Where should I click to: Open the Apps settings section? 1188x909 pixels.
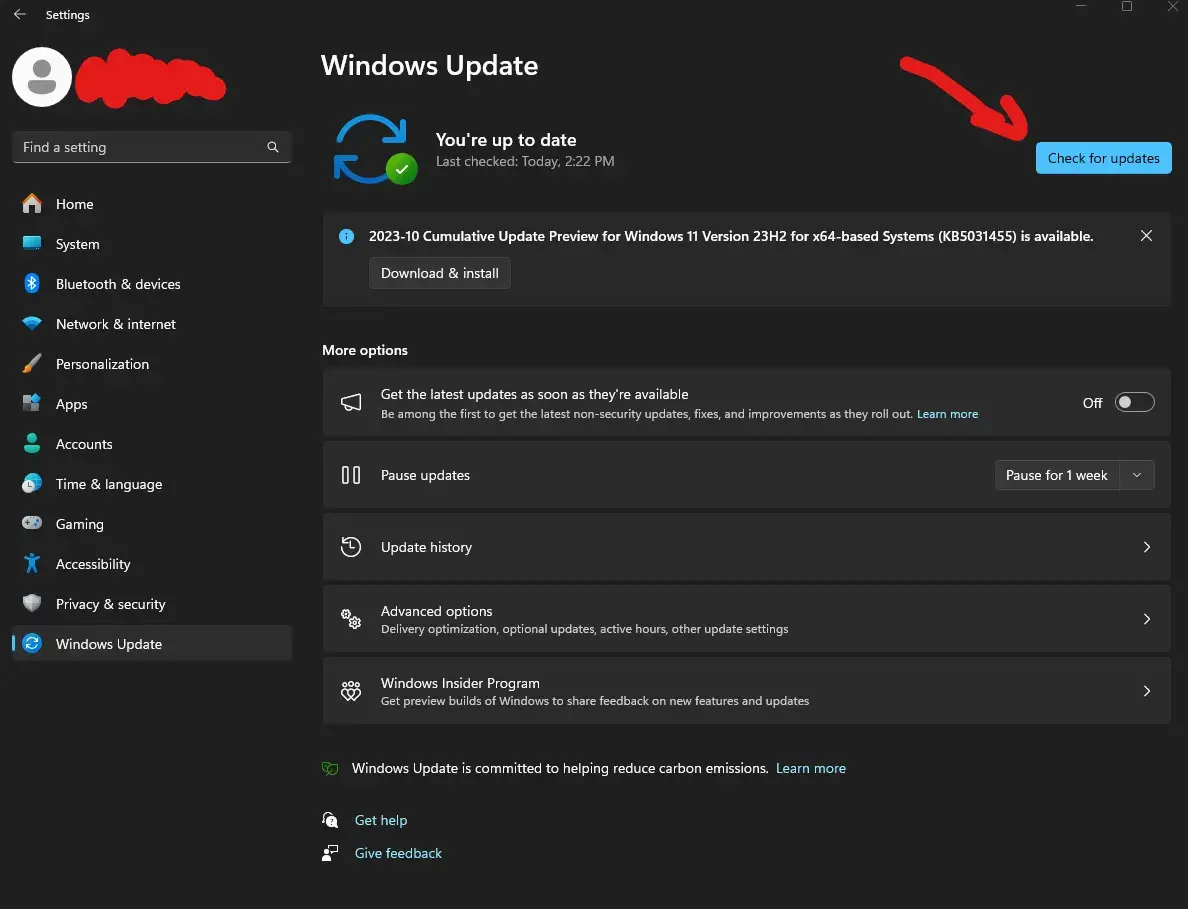click(x=71, y=404)
